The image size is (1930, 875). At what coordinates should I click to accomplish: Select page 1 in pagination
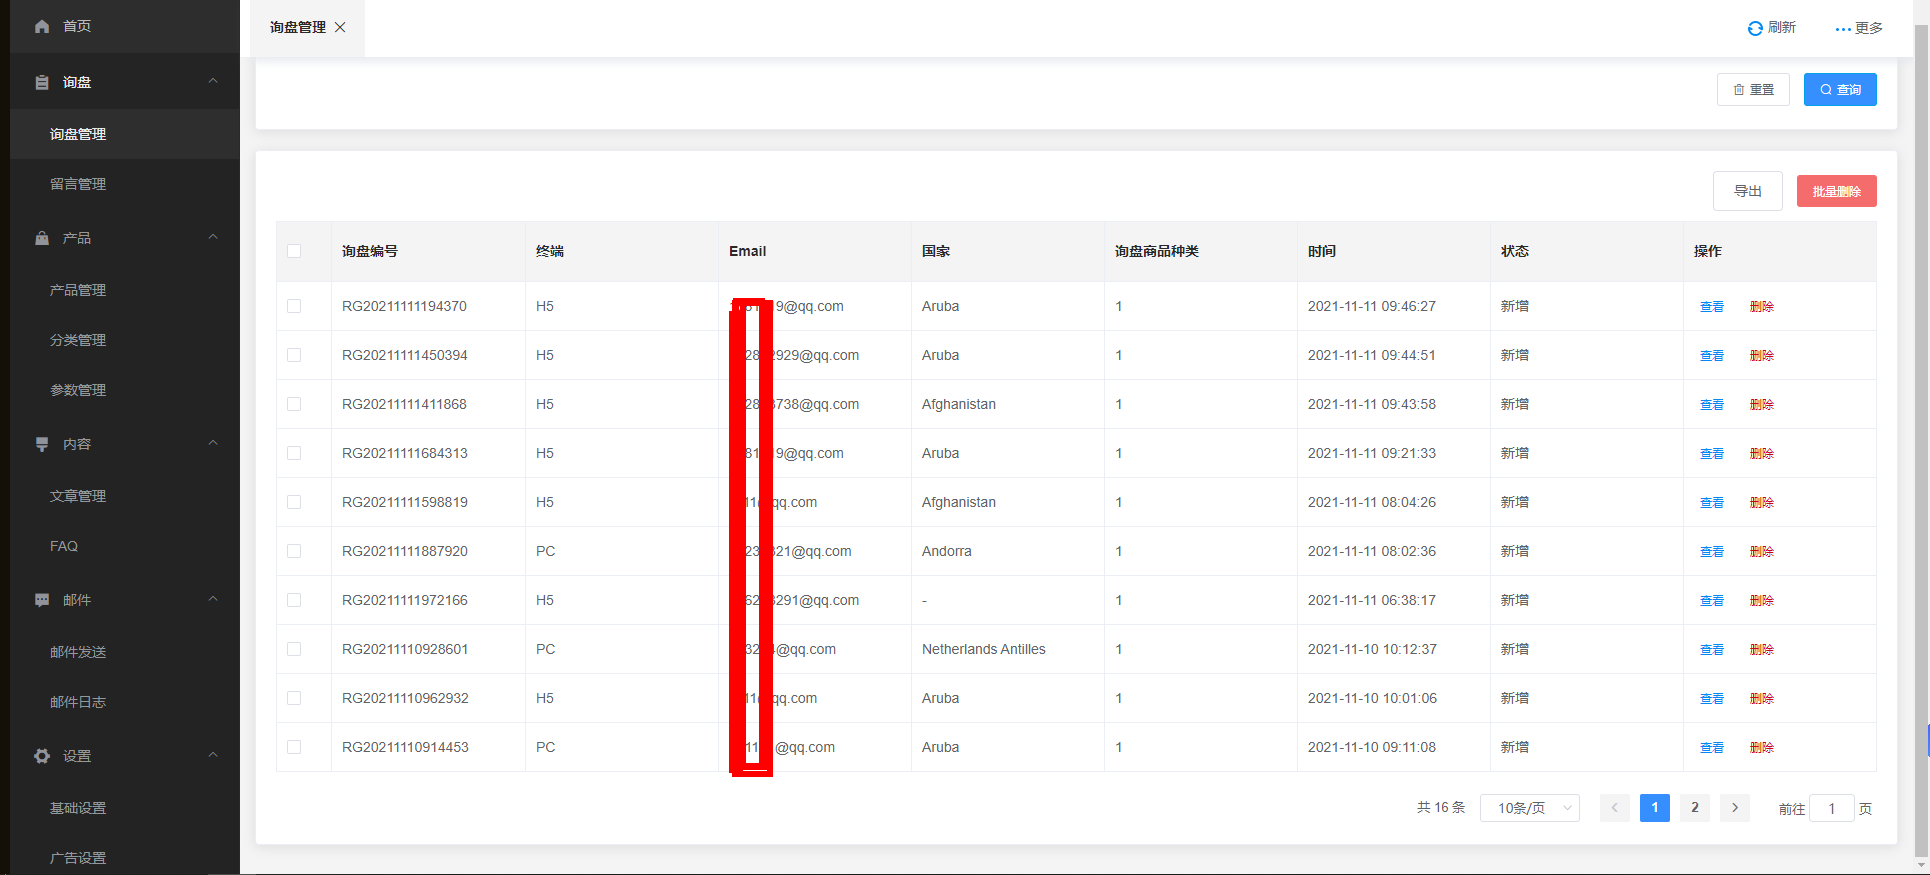point(1655,808)
